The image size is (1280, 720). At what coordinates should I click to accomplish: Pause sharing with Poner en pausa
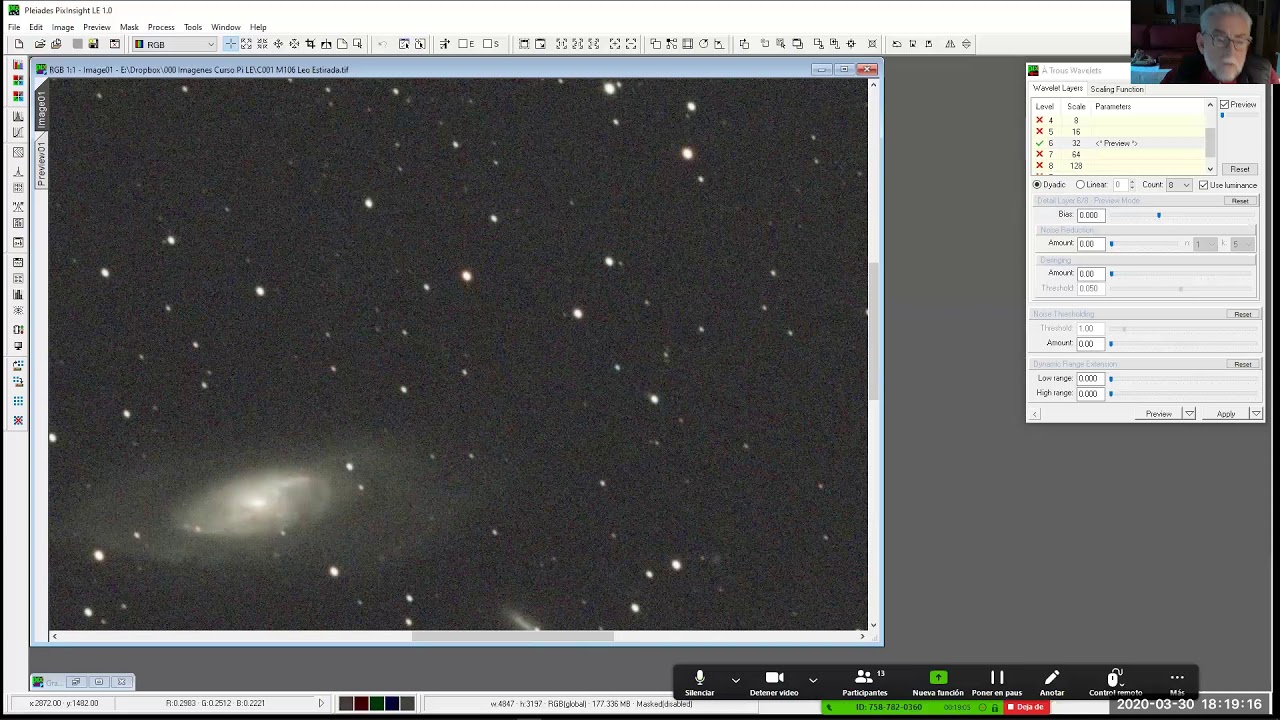point(997,683)
